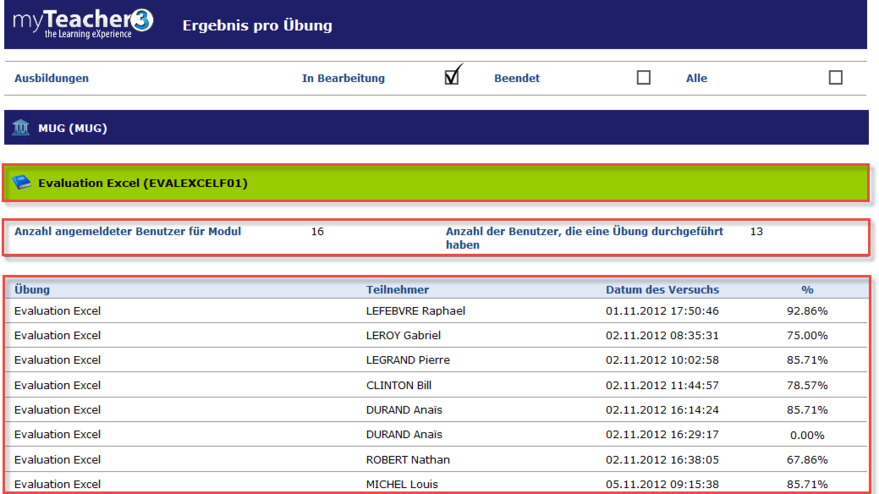879x494 pixels.
Task: Open ROBERT Nathan's 67.86% result
Action: 407,460
